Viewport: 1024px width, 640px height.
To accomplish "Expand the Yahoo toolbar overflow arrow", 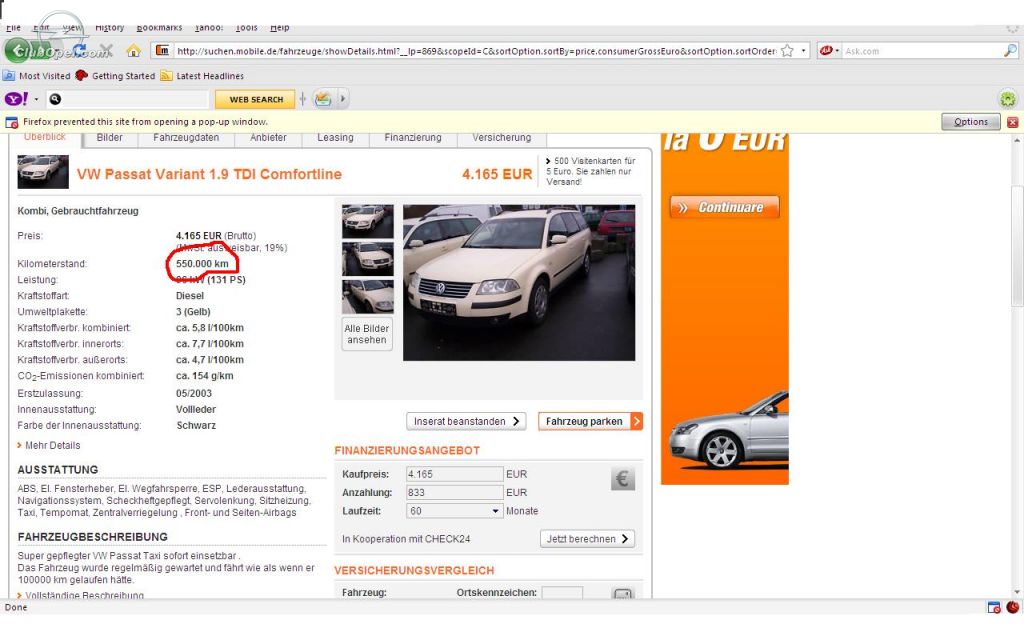I will [x=342, y=99].
